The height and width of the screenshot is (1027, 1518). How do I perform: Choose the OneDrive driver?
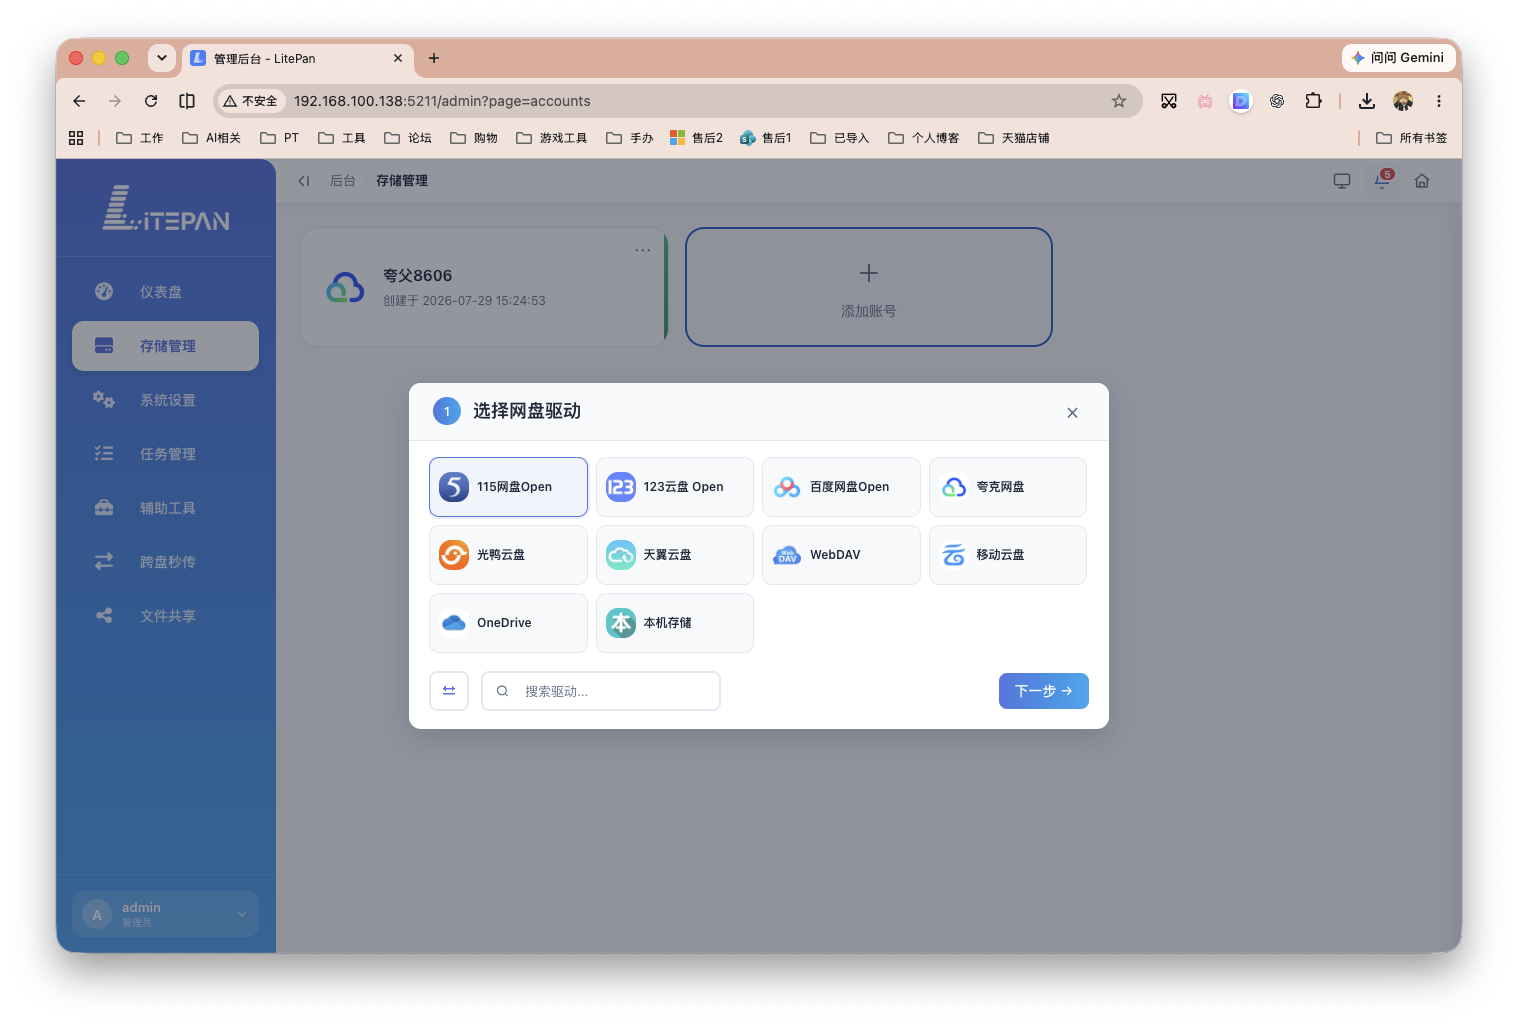[508, 623]
